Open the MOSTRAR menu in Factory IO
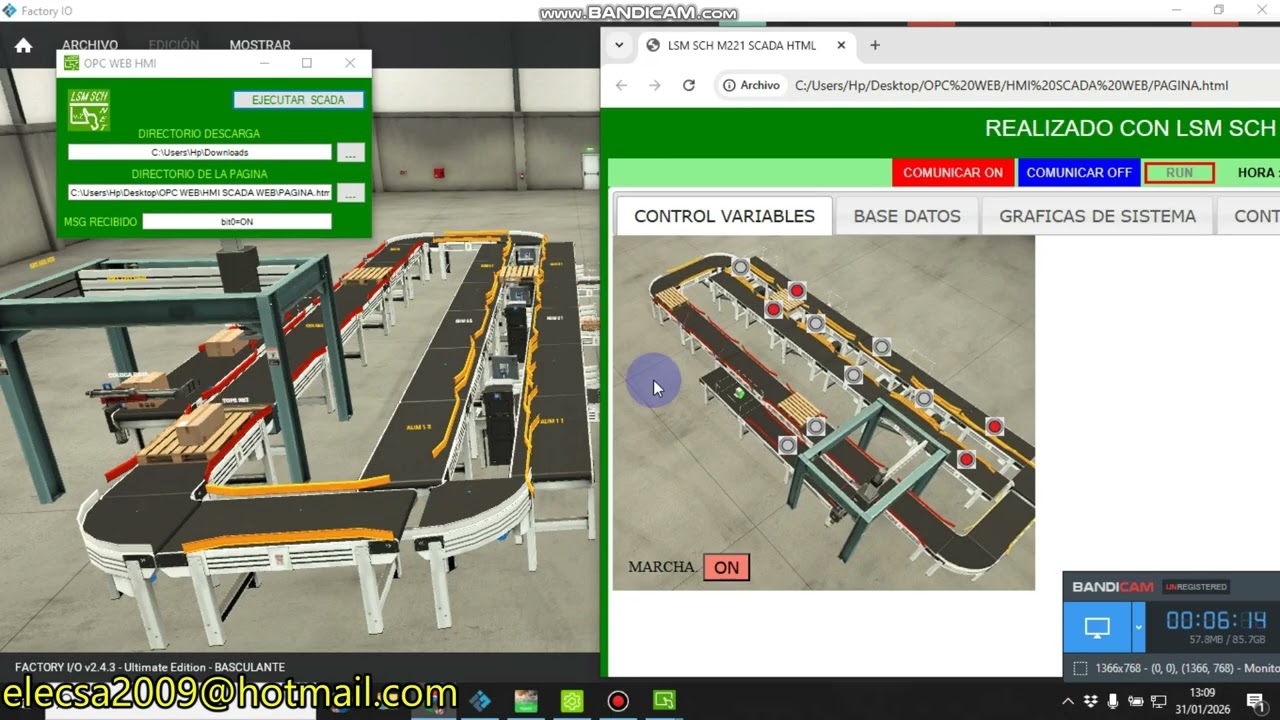The height and width of the screenshot is (720, 1280). click(260, 45)
